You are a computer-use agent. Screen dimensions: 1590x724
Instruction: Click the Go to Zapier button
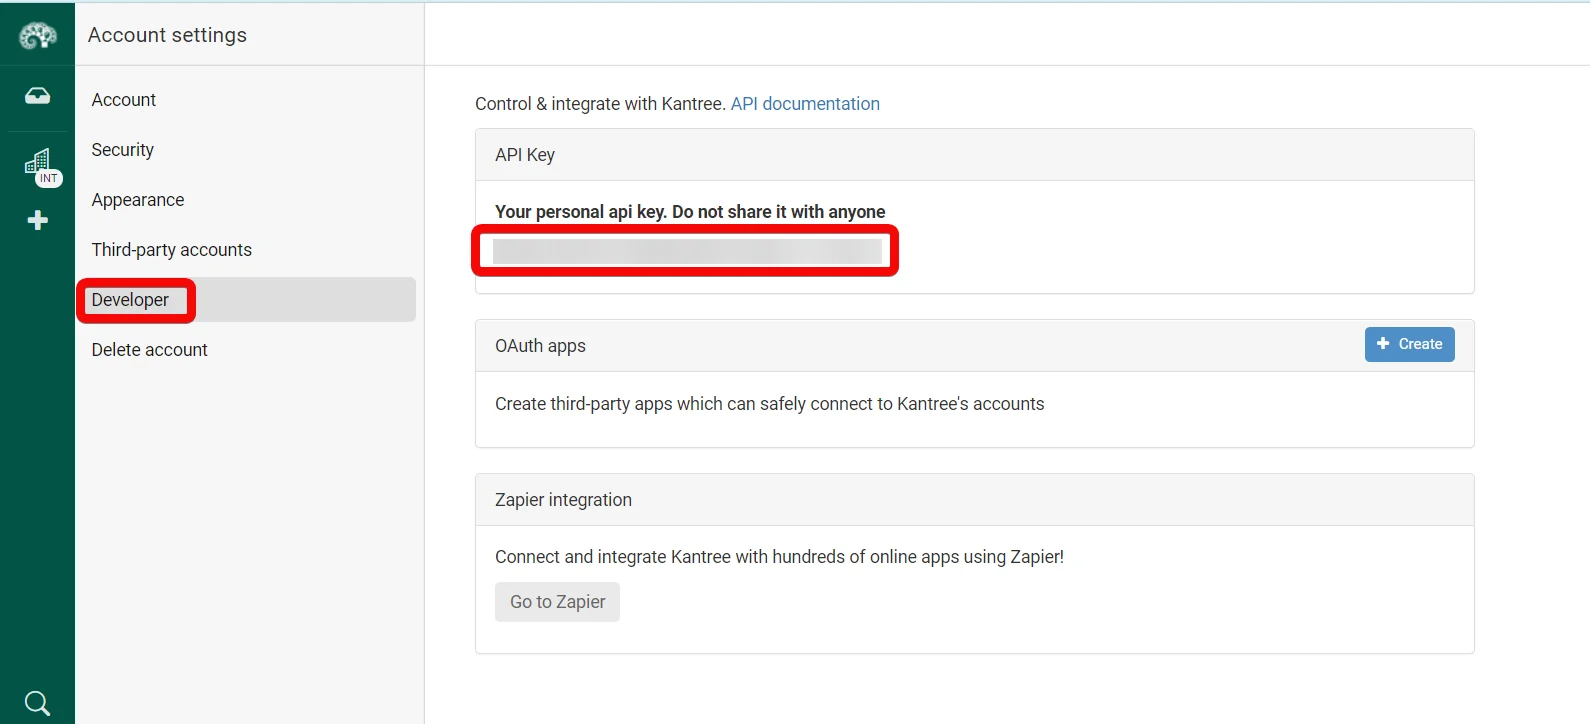click(557, 602)
